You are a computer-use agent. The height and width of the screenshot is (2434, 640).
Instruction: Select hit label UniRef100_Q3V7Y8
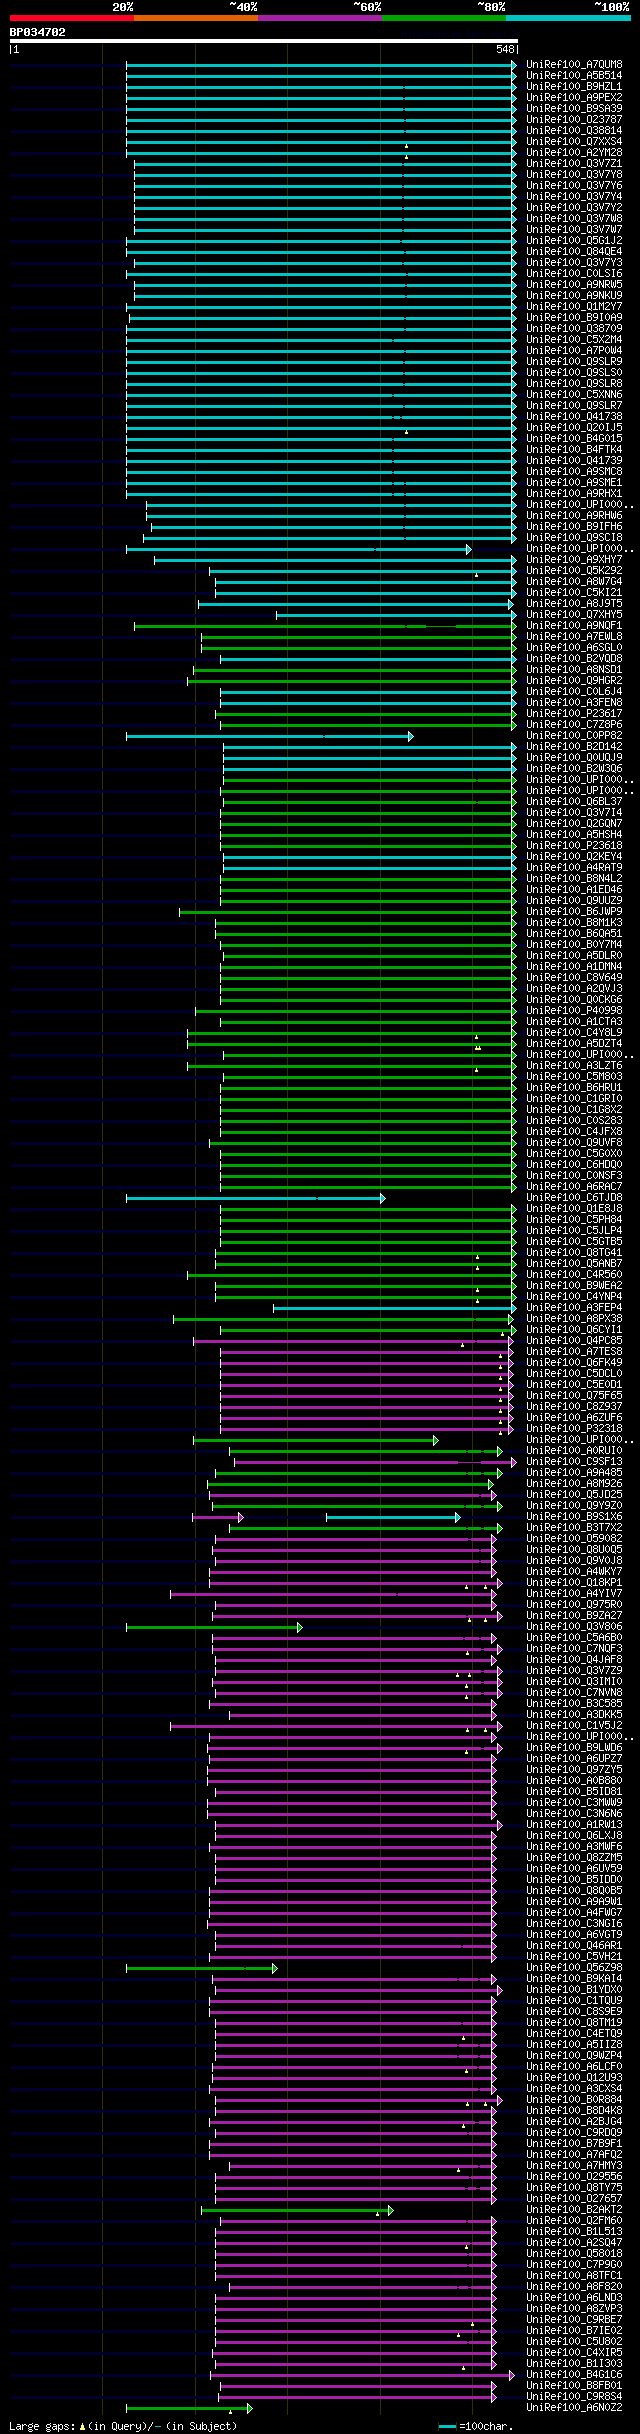pos(574,175)
